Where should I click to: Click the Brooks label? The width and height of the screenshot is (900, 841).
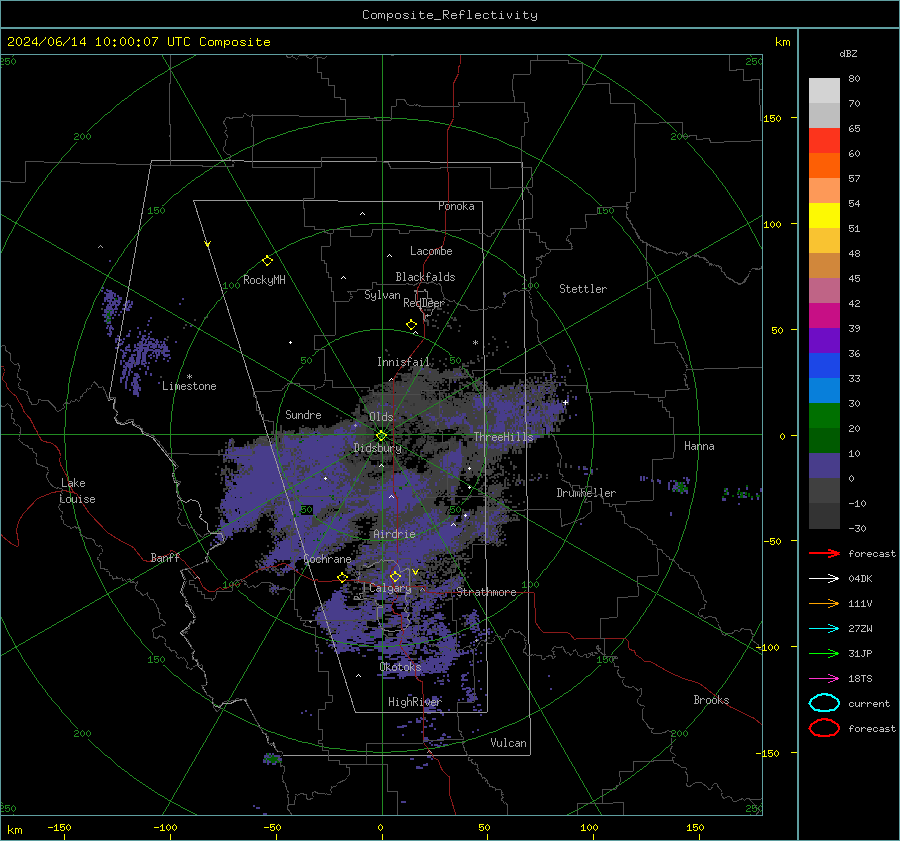pyautogui.click(x=711, y=700)
